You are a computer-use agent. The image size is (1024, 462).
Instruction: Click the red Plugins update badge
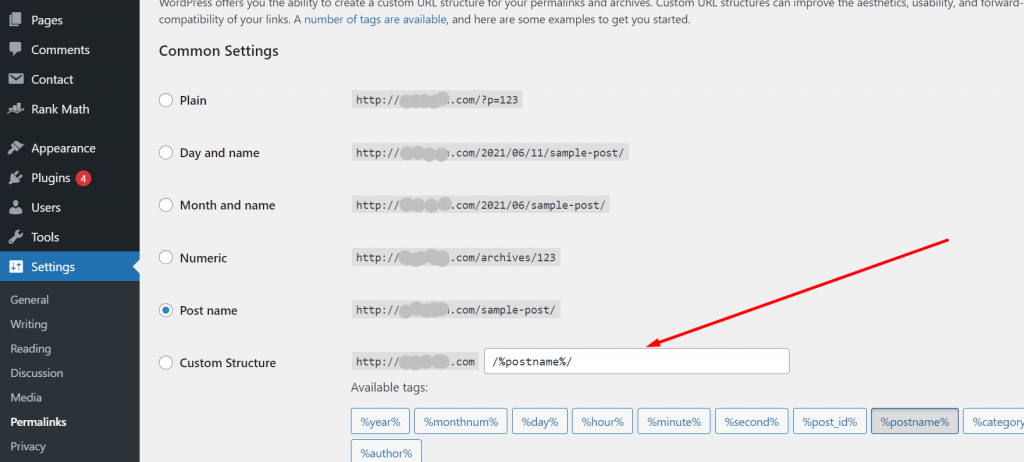click(83, 178)
